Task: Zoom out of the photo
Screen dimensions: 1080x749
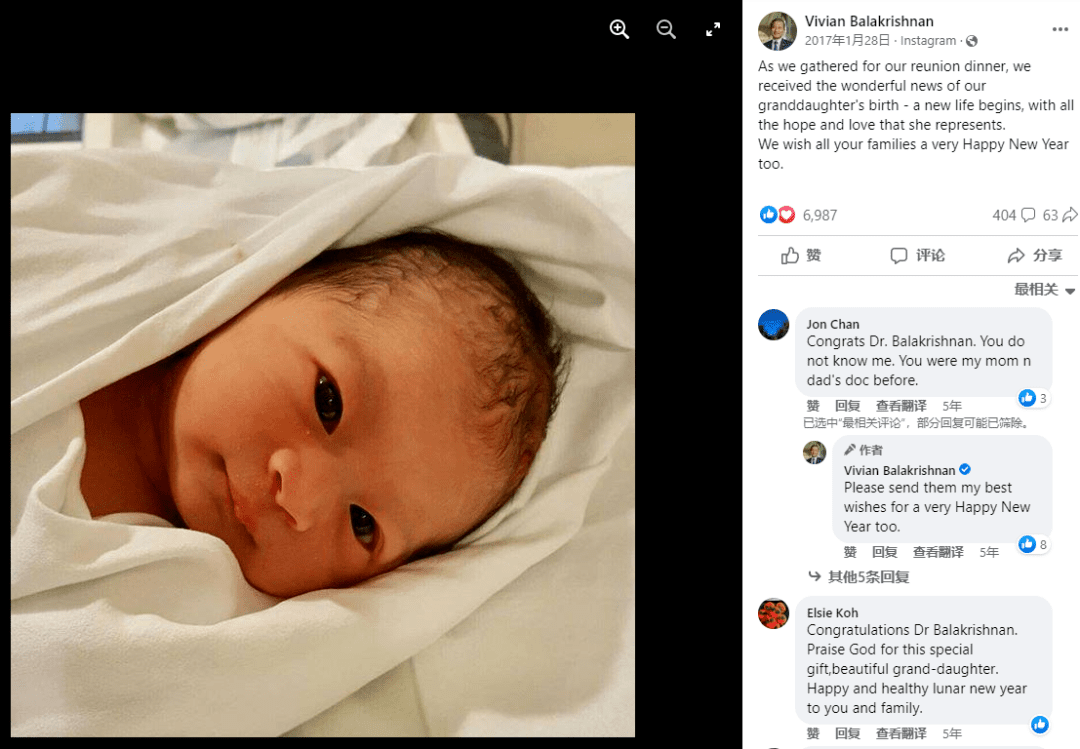Action: (666, 29)
